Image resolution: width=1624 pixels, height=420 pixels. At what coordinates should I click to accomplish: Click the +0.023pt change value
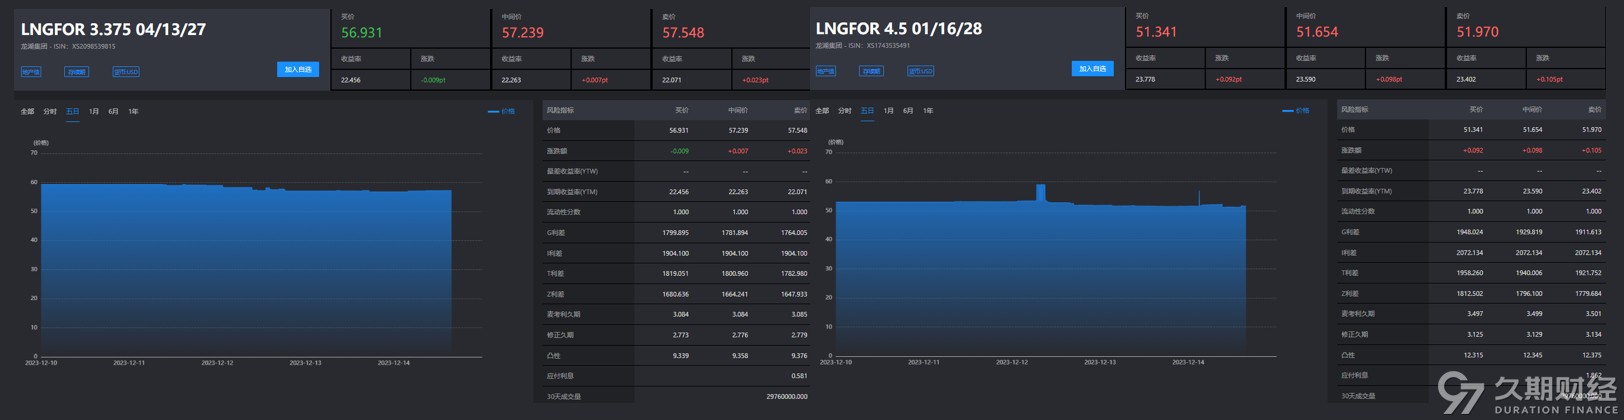click(x=755, y=80)
